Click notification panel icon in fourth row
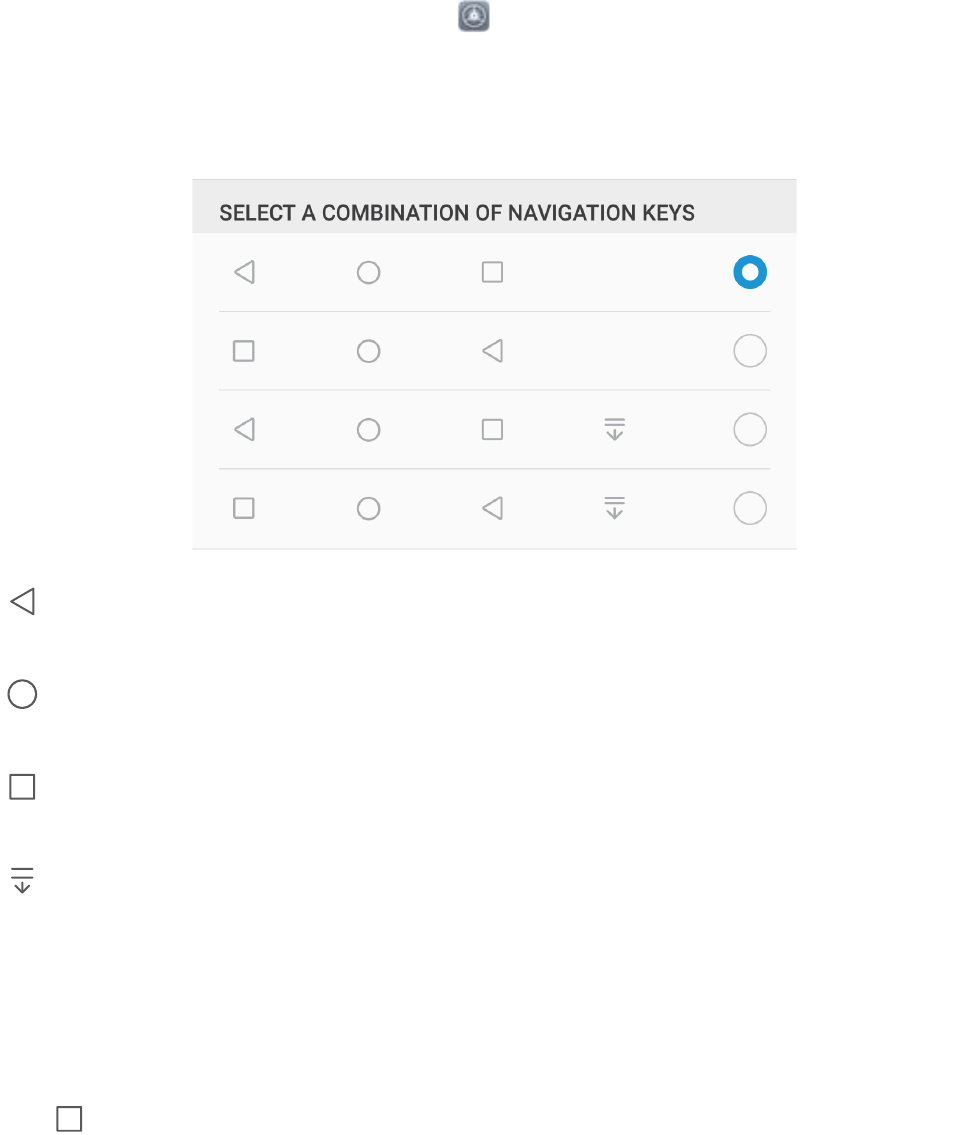Viewport: 975px width, 1135px height. tap(615, 509)
